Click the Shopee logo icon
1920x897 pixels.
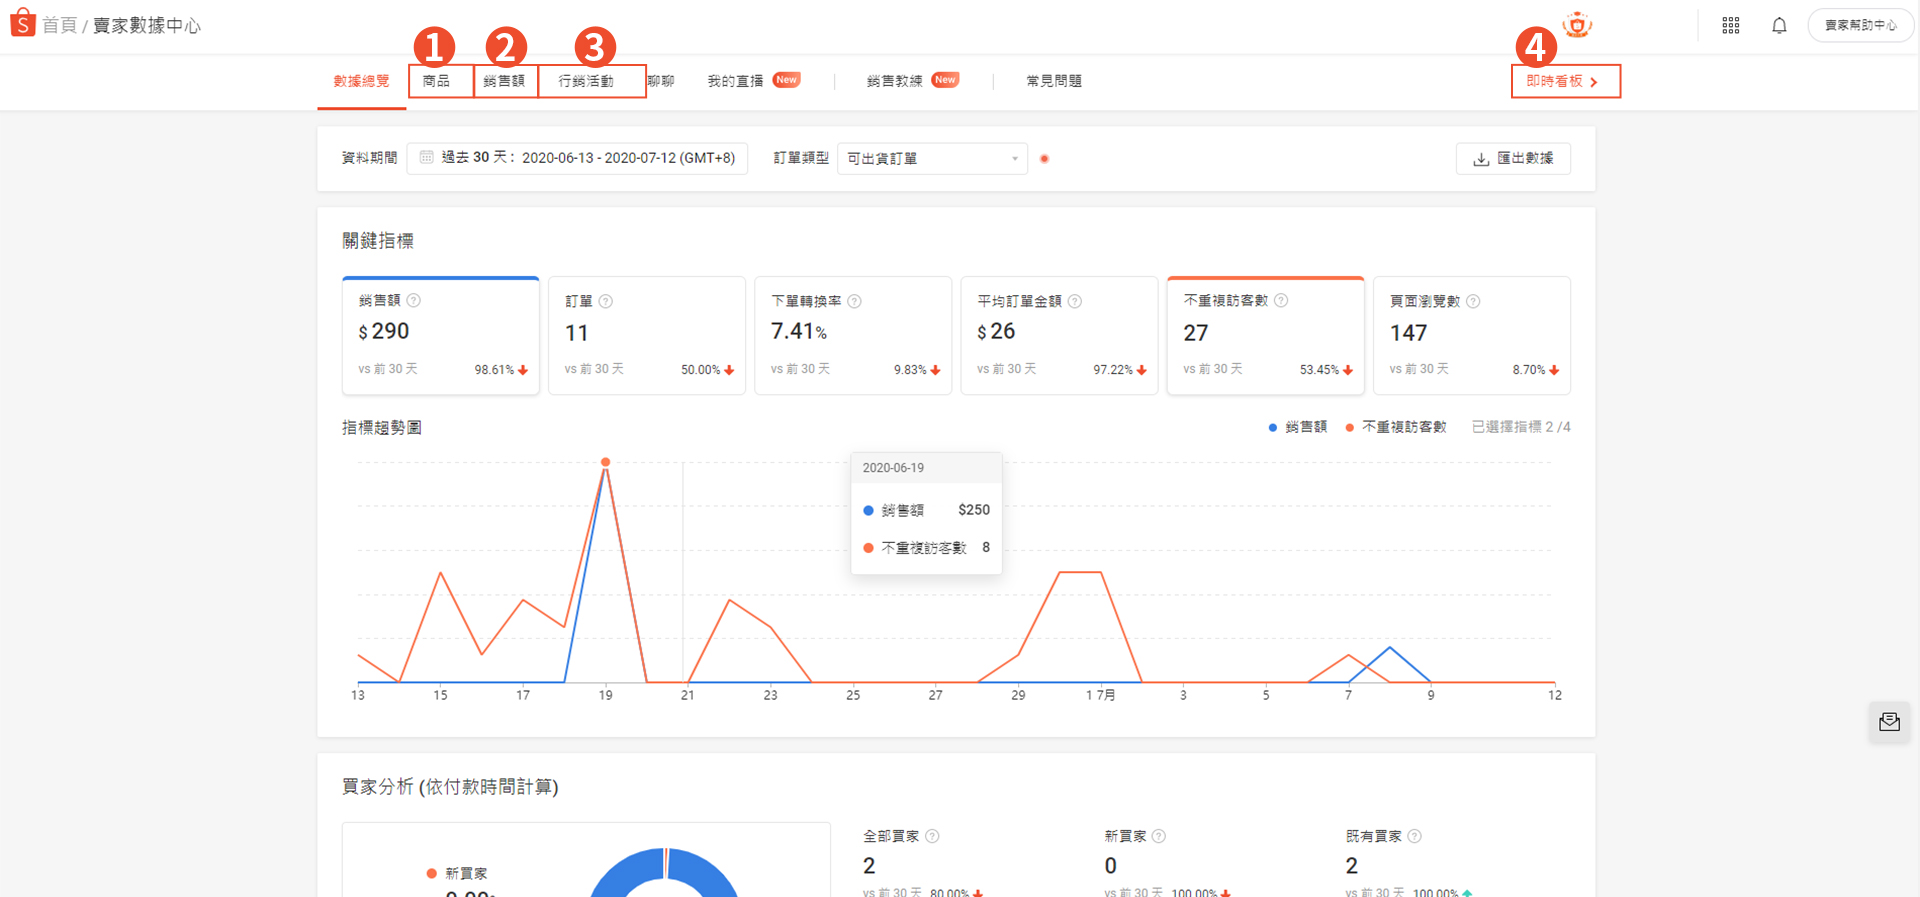22,23
